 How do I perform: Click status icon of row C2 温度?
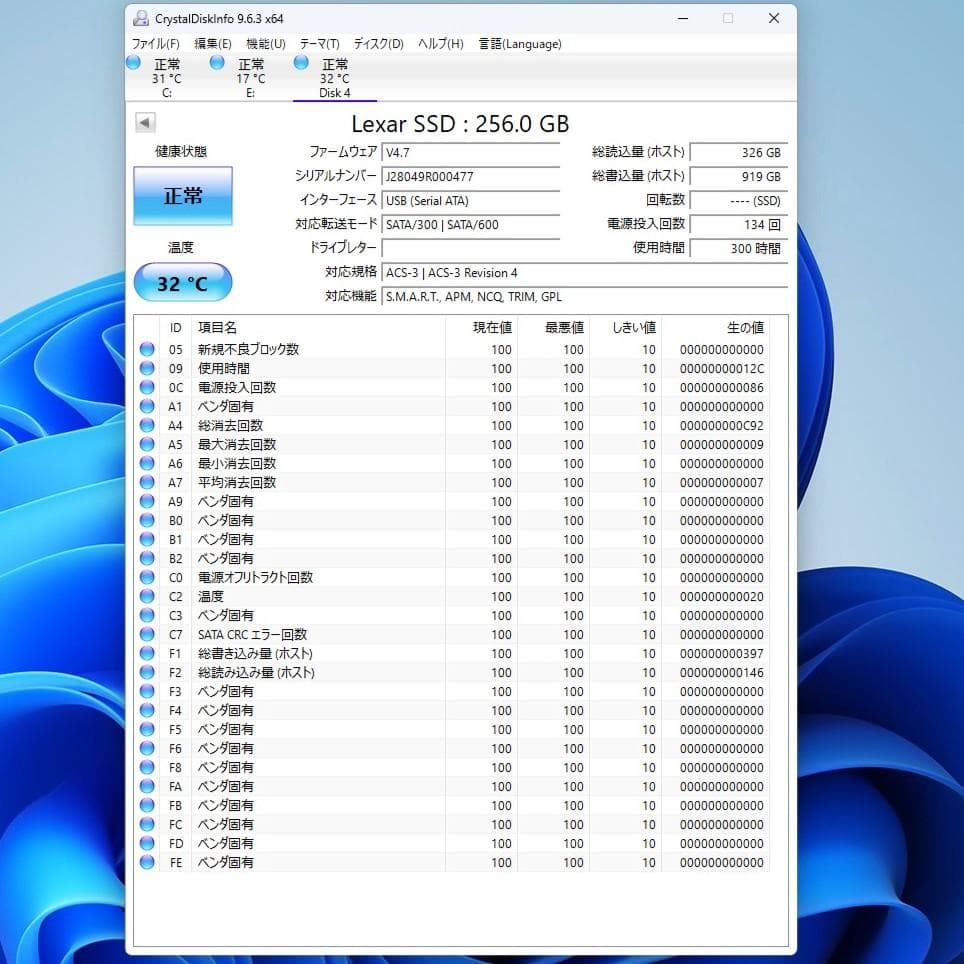click(147, 596)
